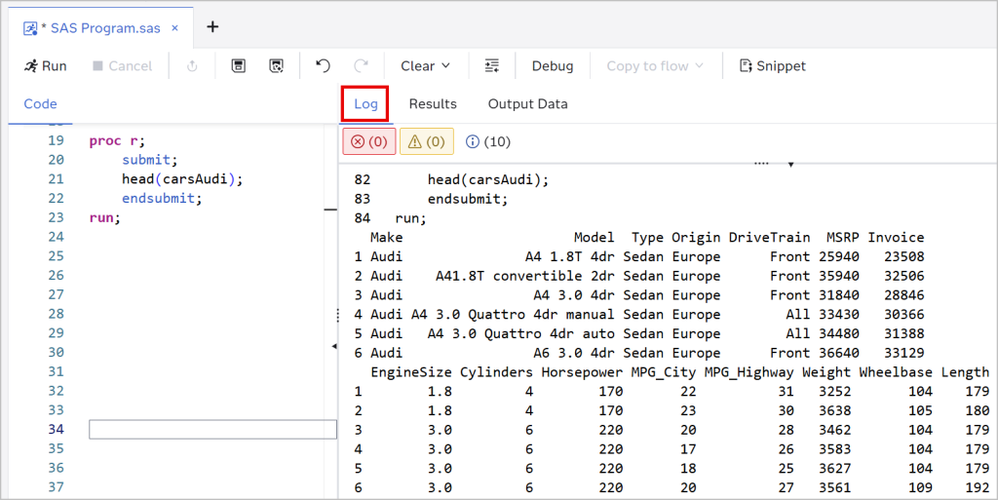Add a new tab with plus icon

[213, 27]
